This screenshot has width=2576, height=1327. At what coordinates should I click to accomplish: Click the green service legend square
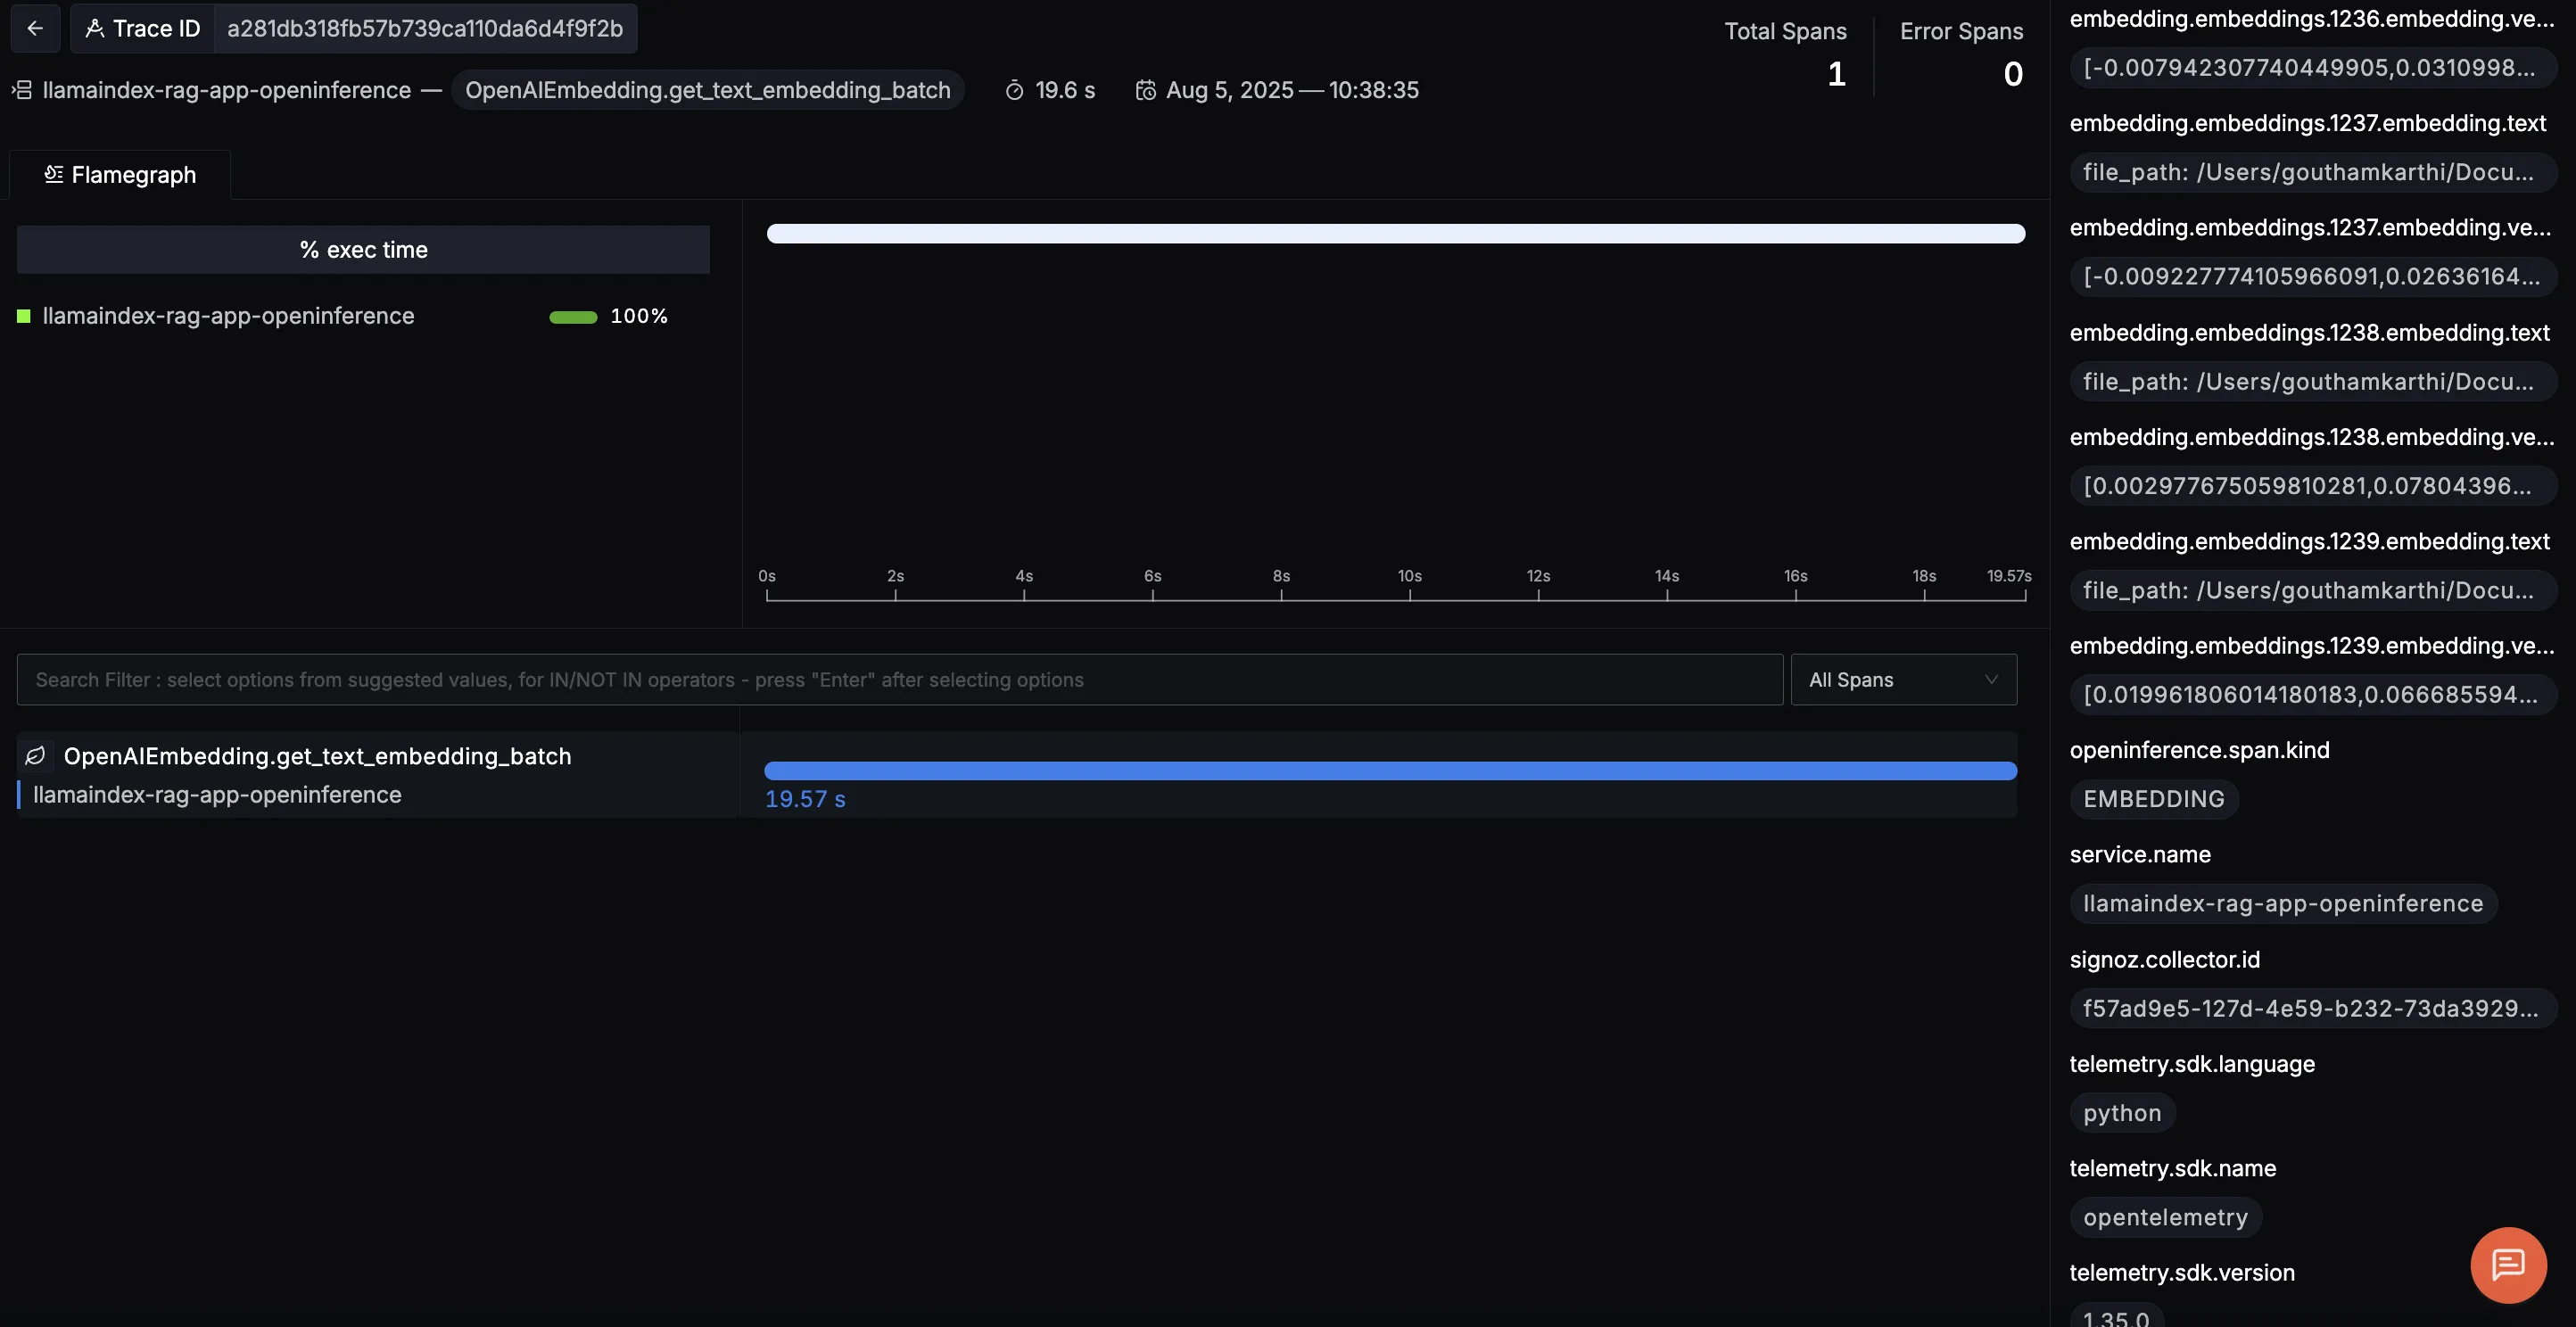click(x=24, y=316)
